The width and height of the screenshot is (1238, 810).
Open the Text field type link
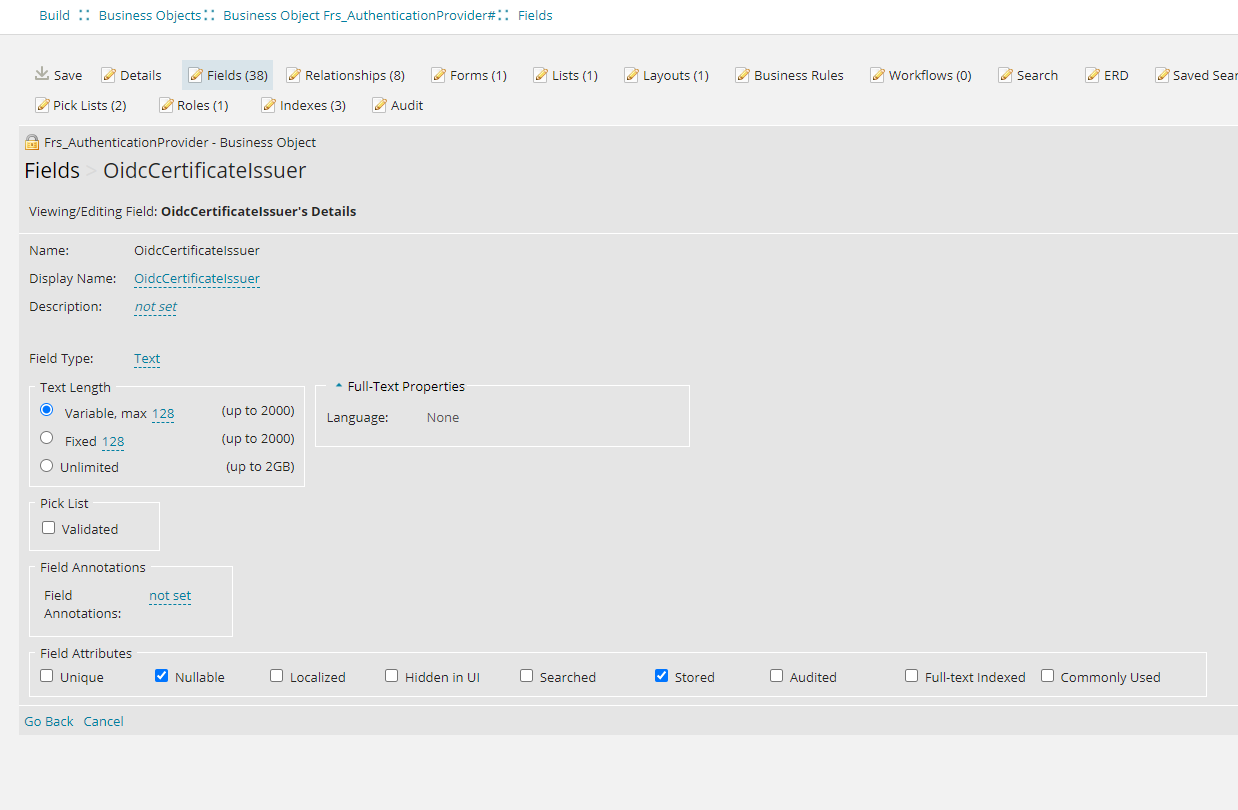(x=146, y=358)
